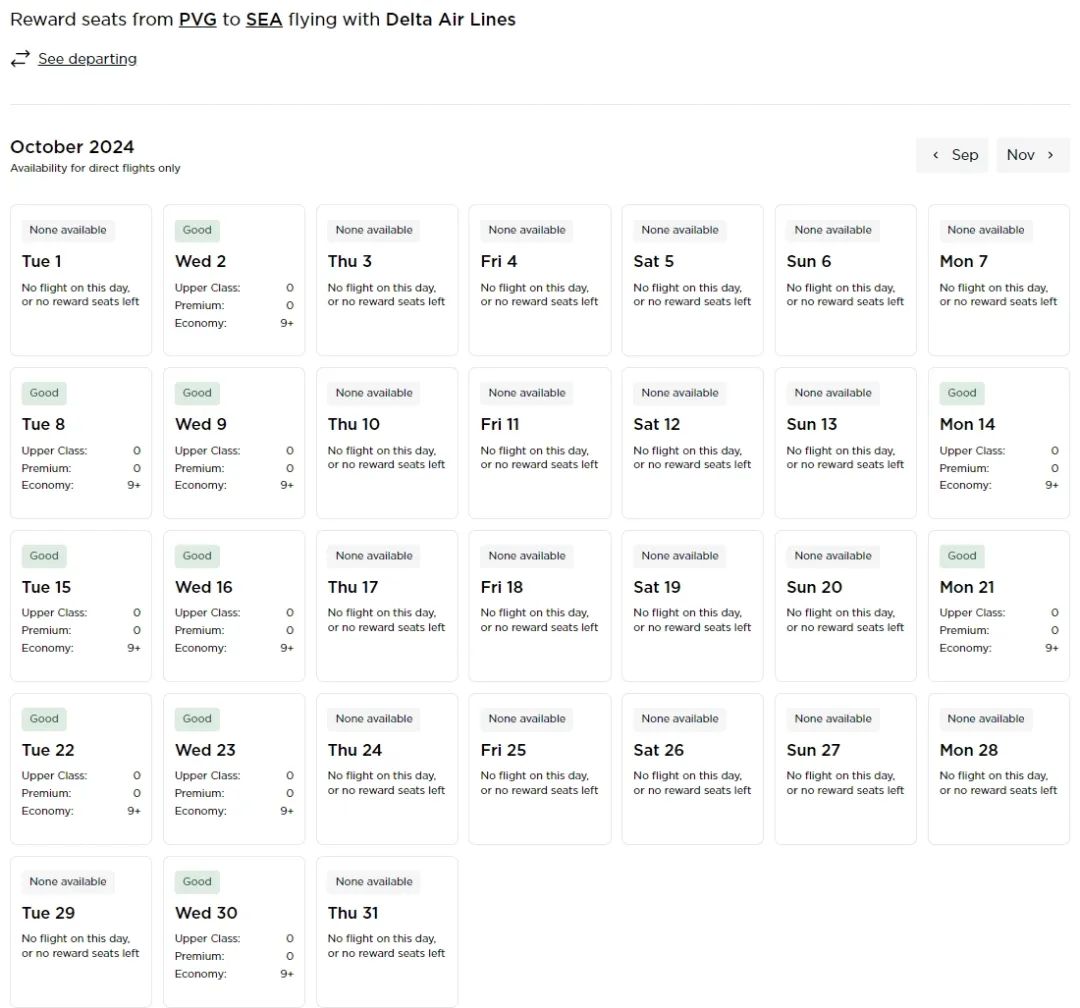Choose the Mon 21 availability card
The height and width of the screenshot is (1008, 1080).
(998, 606)
